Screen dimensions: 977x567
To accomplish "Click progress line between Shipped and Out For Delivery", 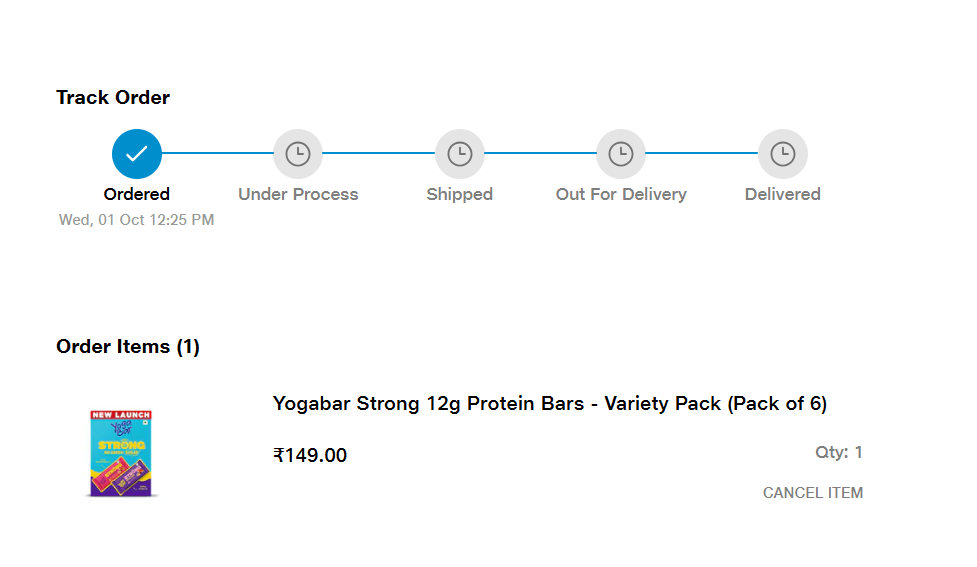I will pos(540,154).
